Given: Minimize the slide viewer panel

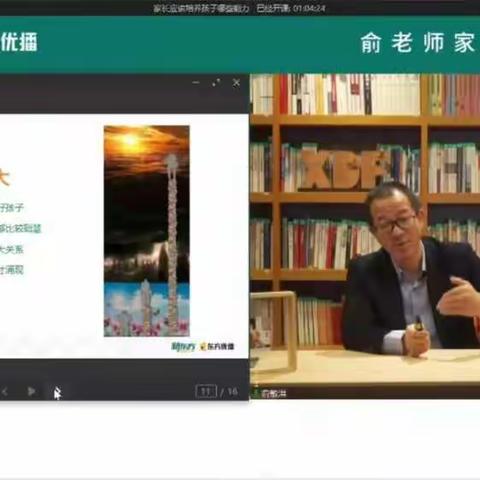Looking at the screenshot, I should pos(196,82).
